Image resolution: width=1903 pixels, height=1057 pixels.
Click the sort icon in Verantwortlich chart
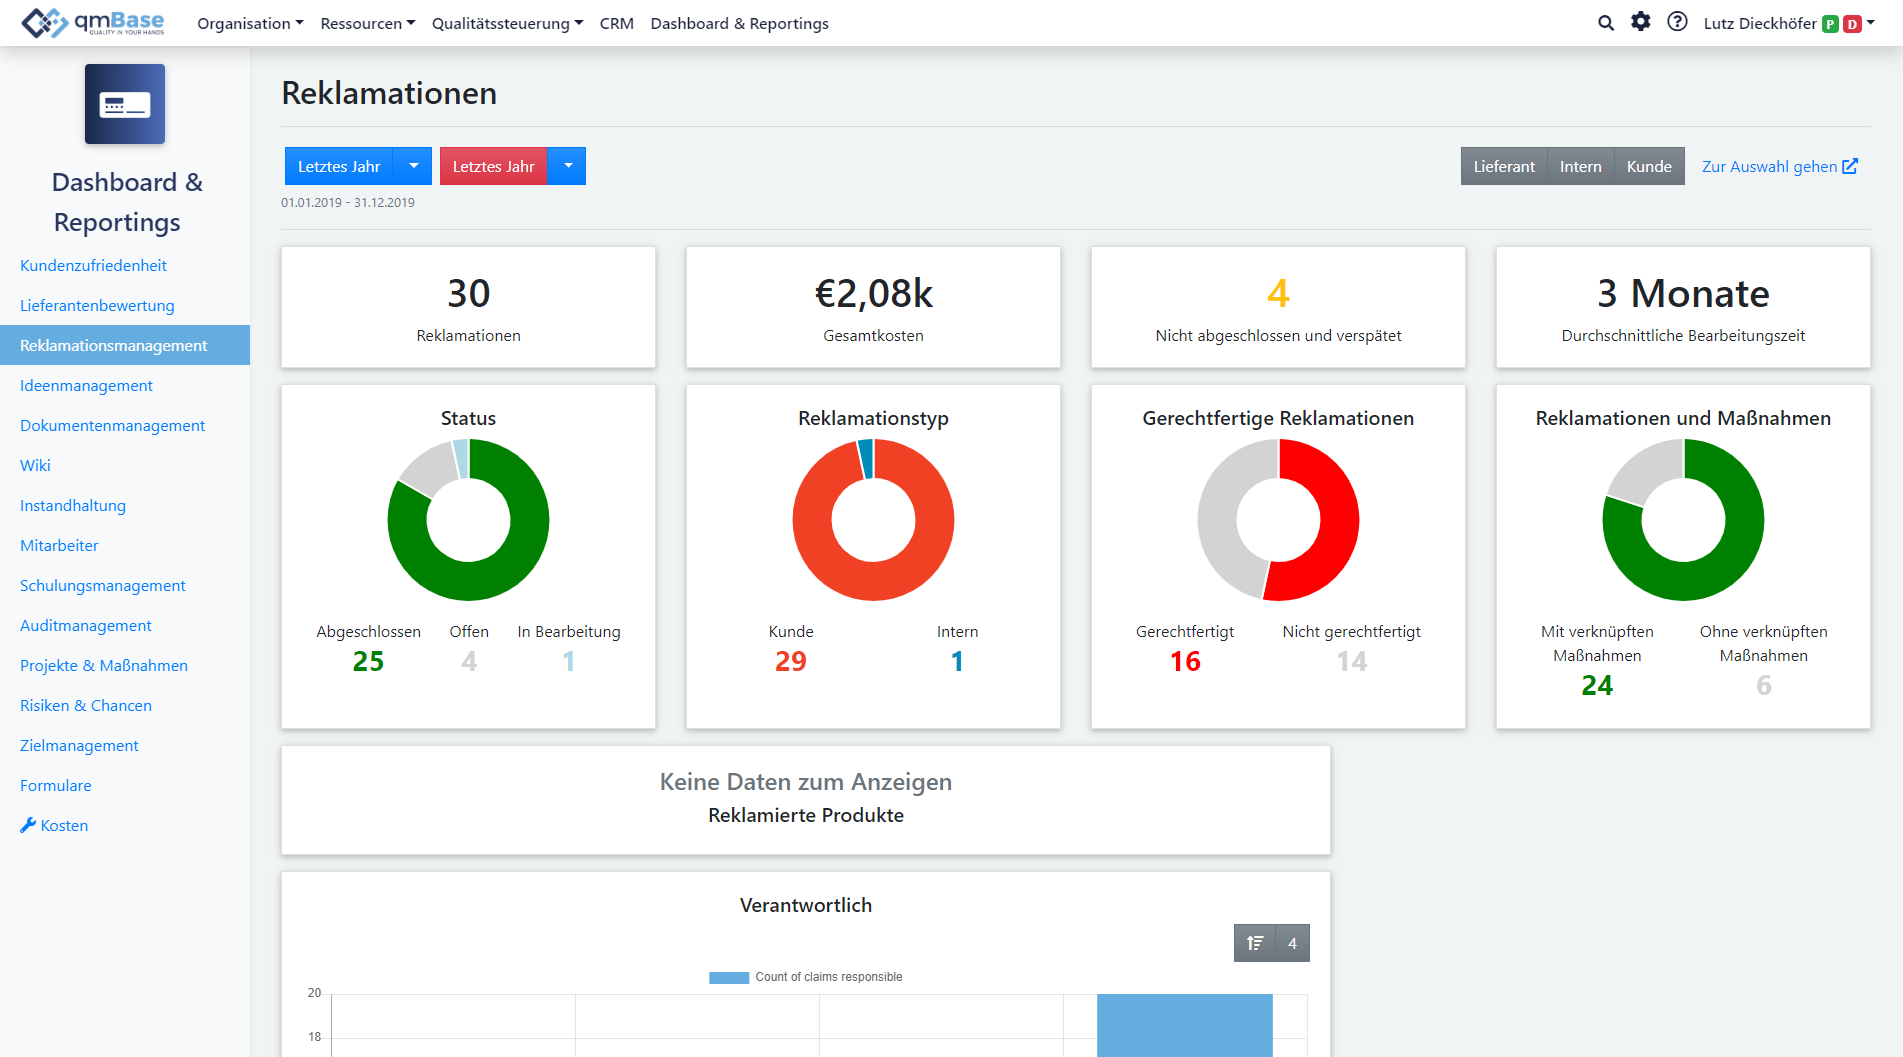[1255, 943]
